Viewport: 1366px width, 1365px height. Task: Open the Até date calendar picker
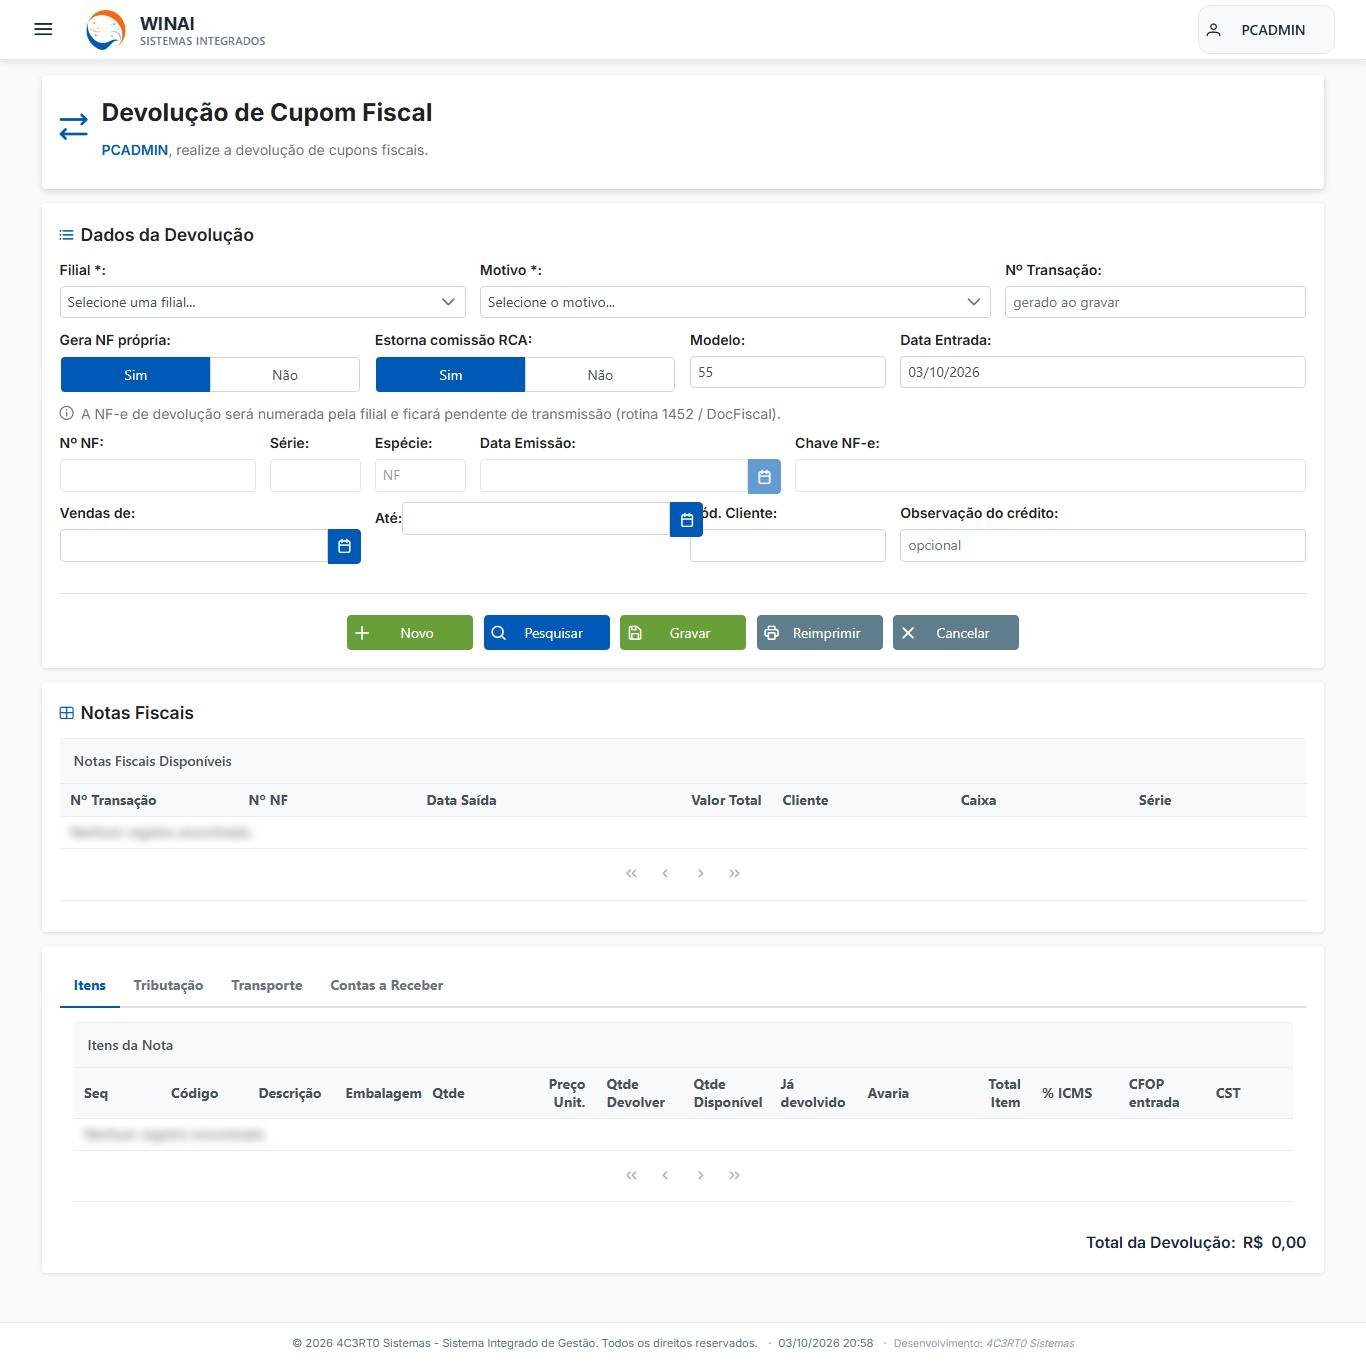pyautogui.click(x=686, y=520)
